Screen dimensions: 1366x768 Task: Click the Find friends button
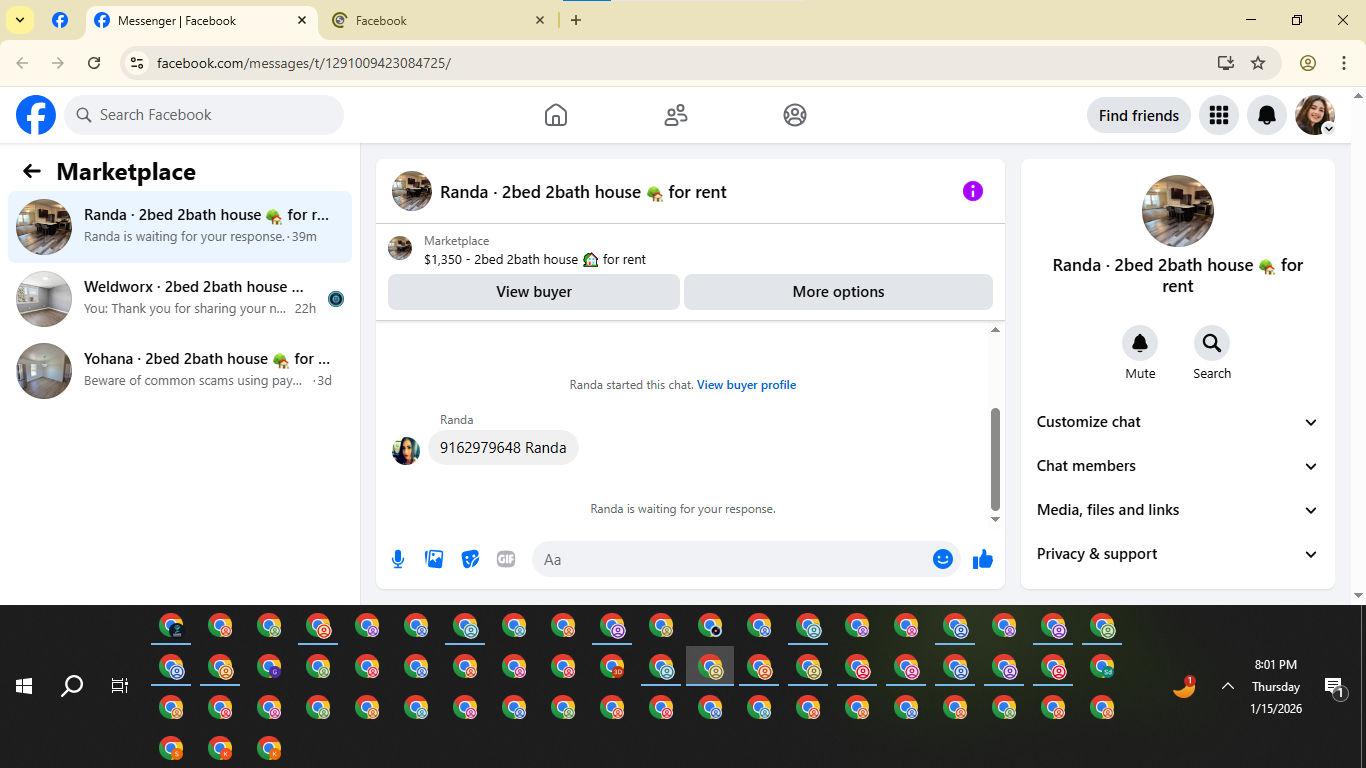point(1139,115)
